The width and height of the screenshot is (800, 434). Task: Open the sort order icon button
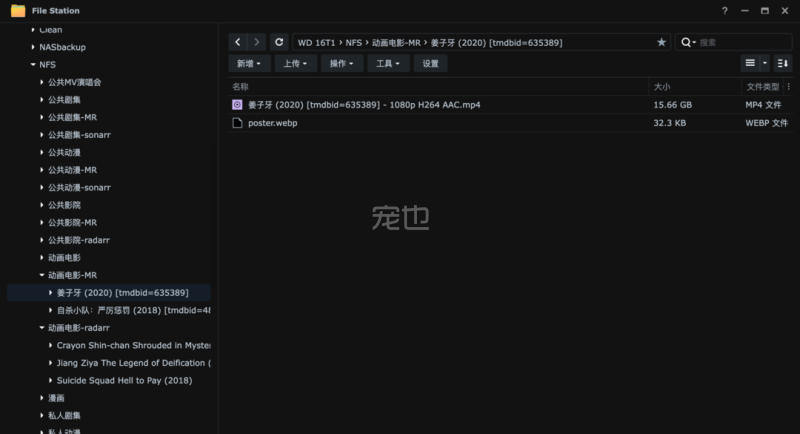click(x=782, y=63)
